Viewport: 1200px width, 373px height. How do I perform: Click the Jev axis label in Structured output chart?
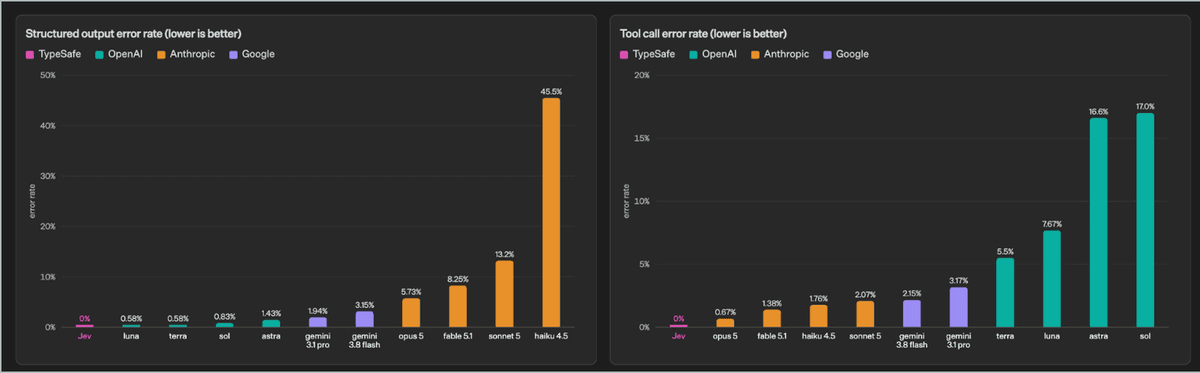(85, 338)
